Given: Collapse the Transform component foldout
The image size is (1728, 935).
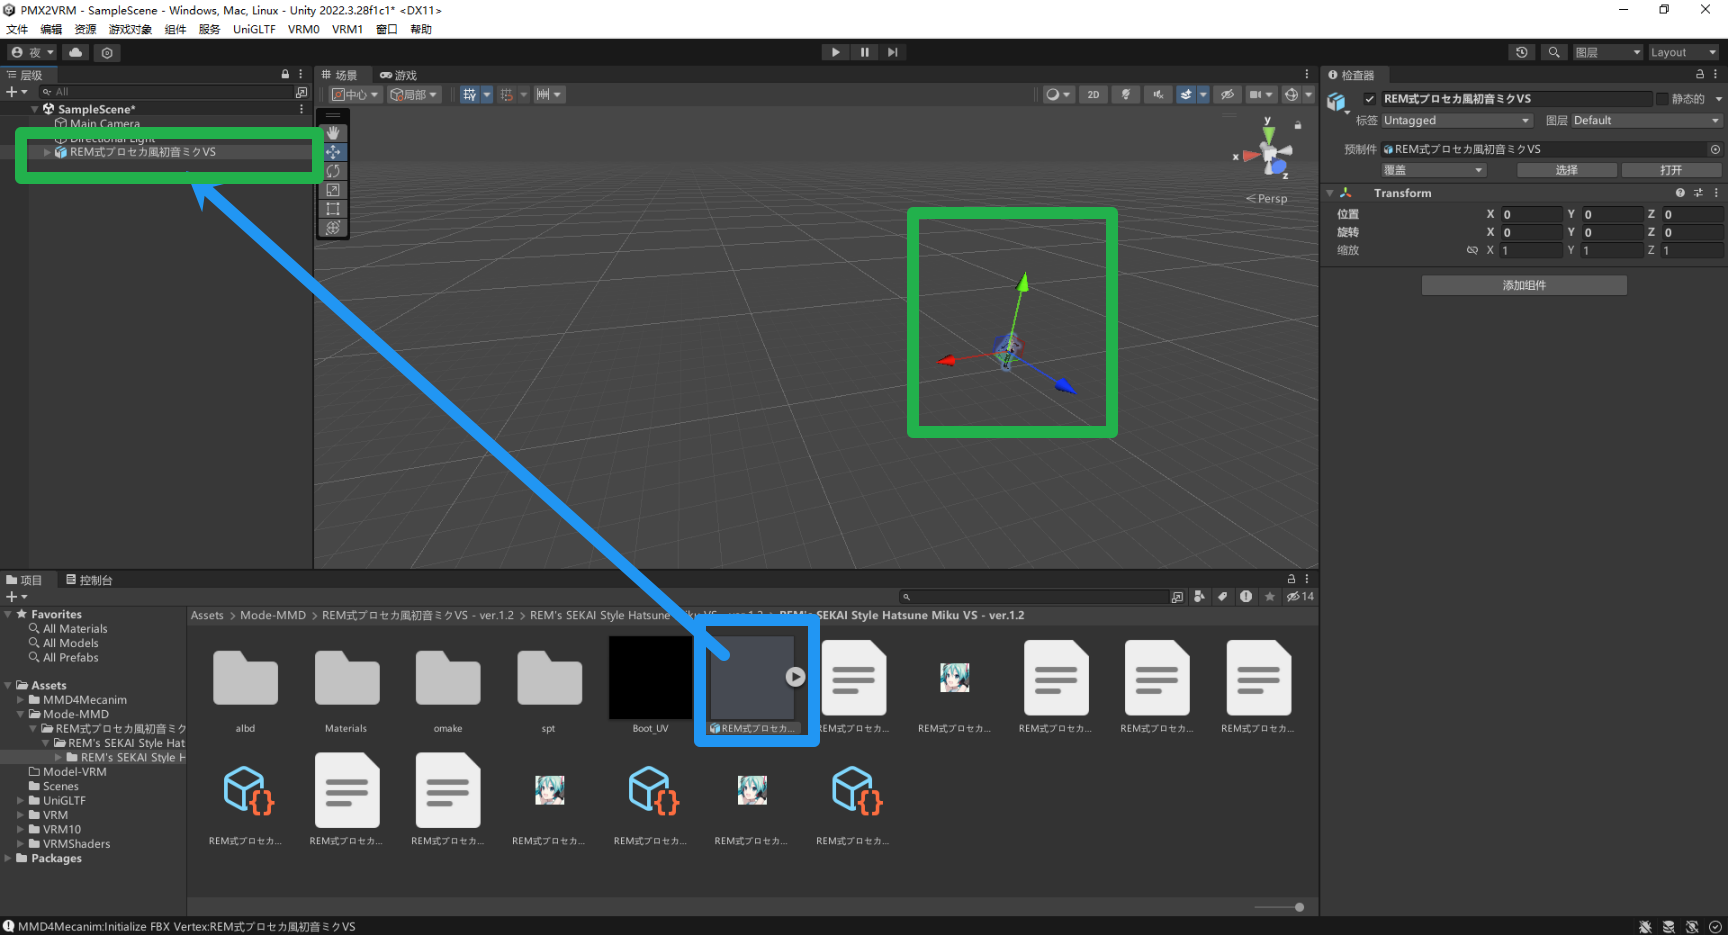Looking at the screenshot, I should pos(1330,193).
